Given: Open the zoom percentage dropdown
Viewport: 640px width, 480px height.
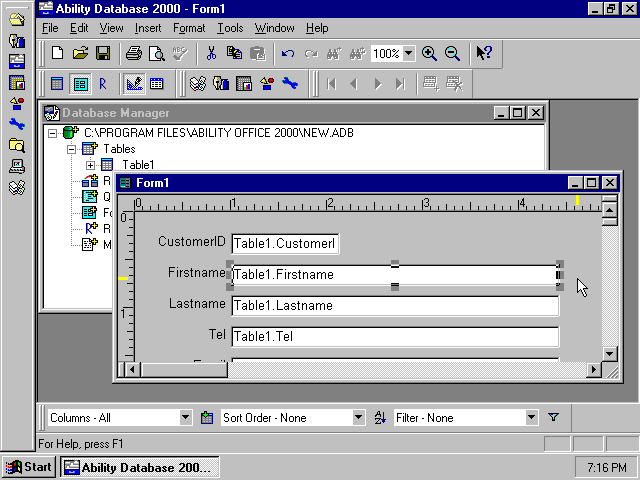Looking at the screenshot, I should pos(409,53).
